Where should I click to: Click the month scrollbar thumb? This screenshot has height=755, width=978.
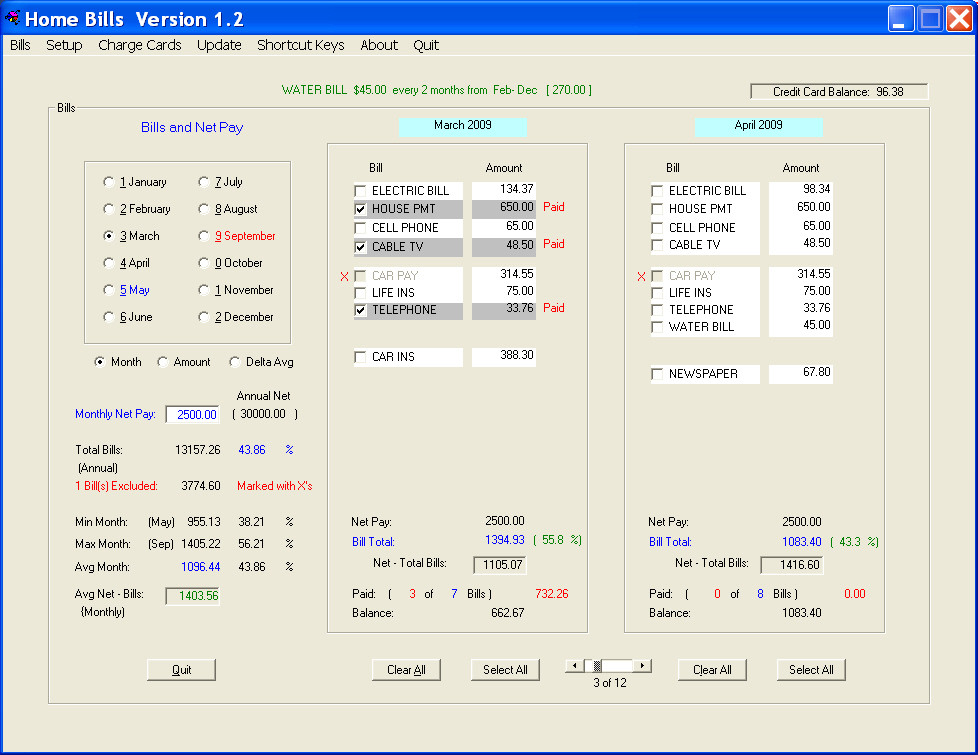pyautogui.click(x=599, y=666)
